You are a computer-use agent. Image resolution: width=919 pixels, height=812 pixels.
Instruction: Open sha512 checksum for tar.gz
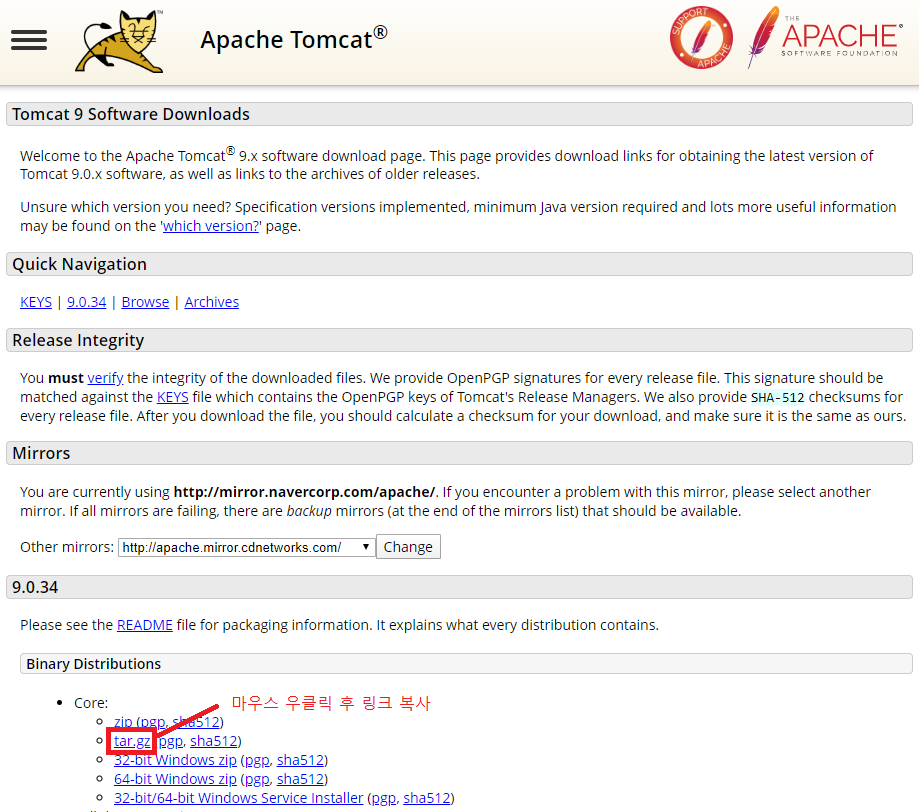click(213, 741)
